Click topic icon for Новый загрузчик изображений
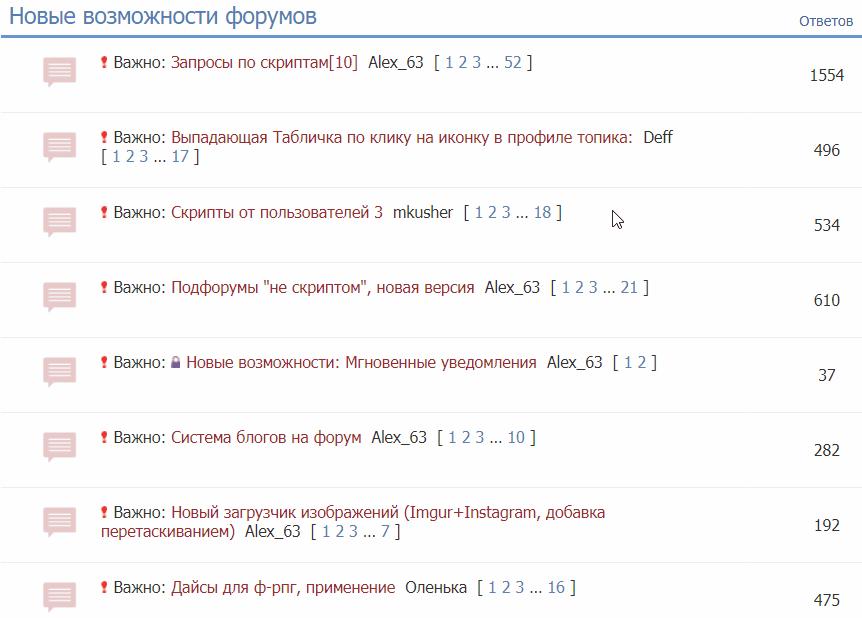 (x=59, y=522)
